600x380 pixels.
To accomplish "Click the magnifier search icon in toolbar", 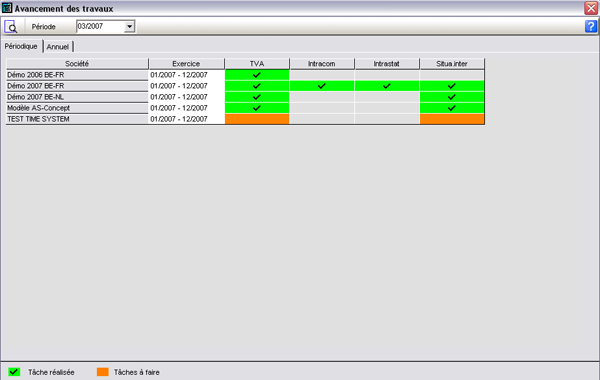I will click(x=11, y=27).
